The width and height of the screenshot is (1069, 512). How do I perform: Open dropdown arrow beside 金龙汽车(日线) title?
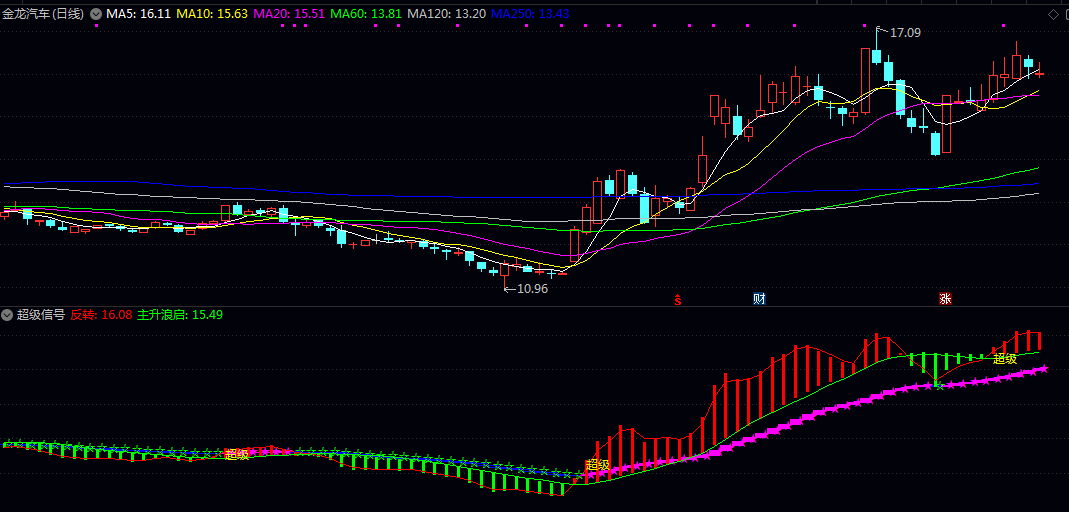tap(95, 14)
